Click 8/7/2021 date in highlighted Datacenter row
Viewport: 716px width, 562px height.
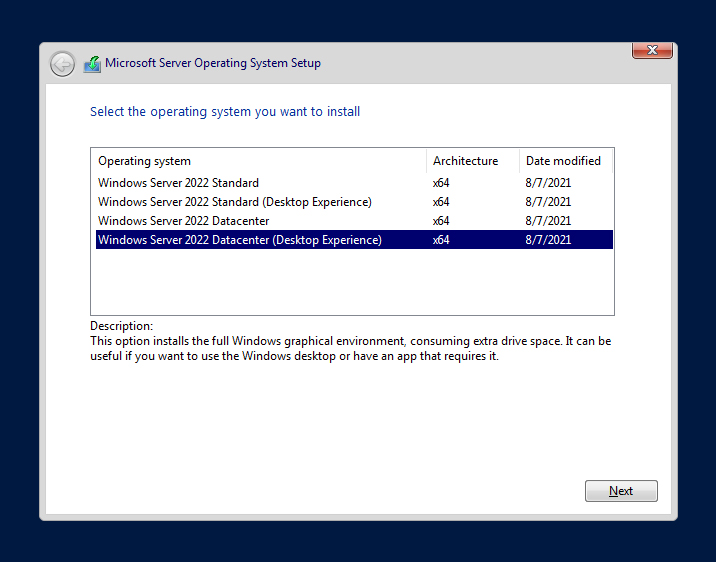tap(548, 240)
